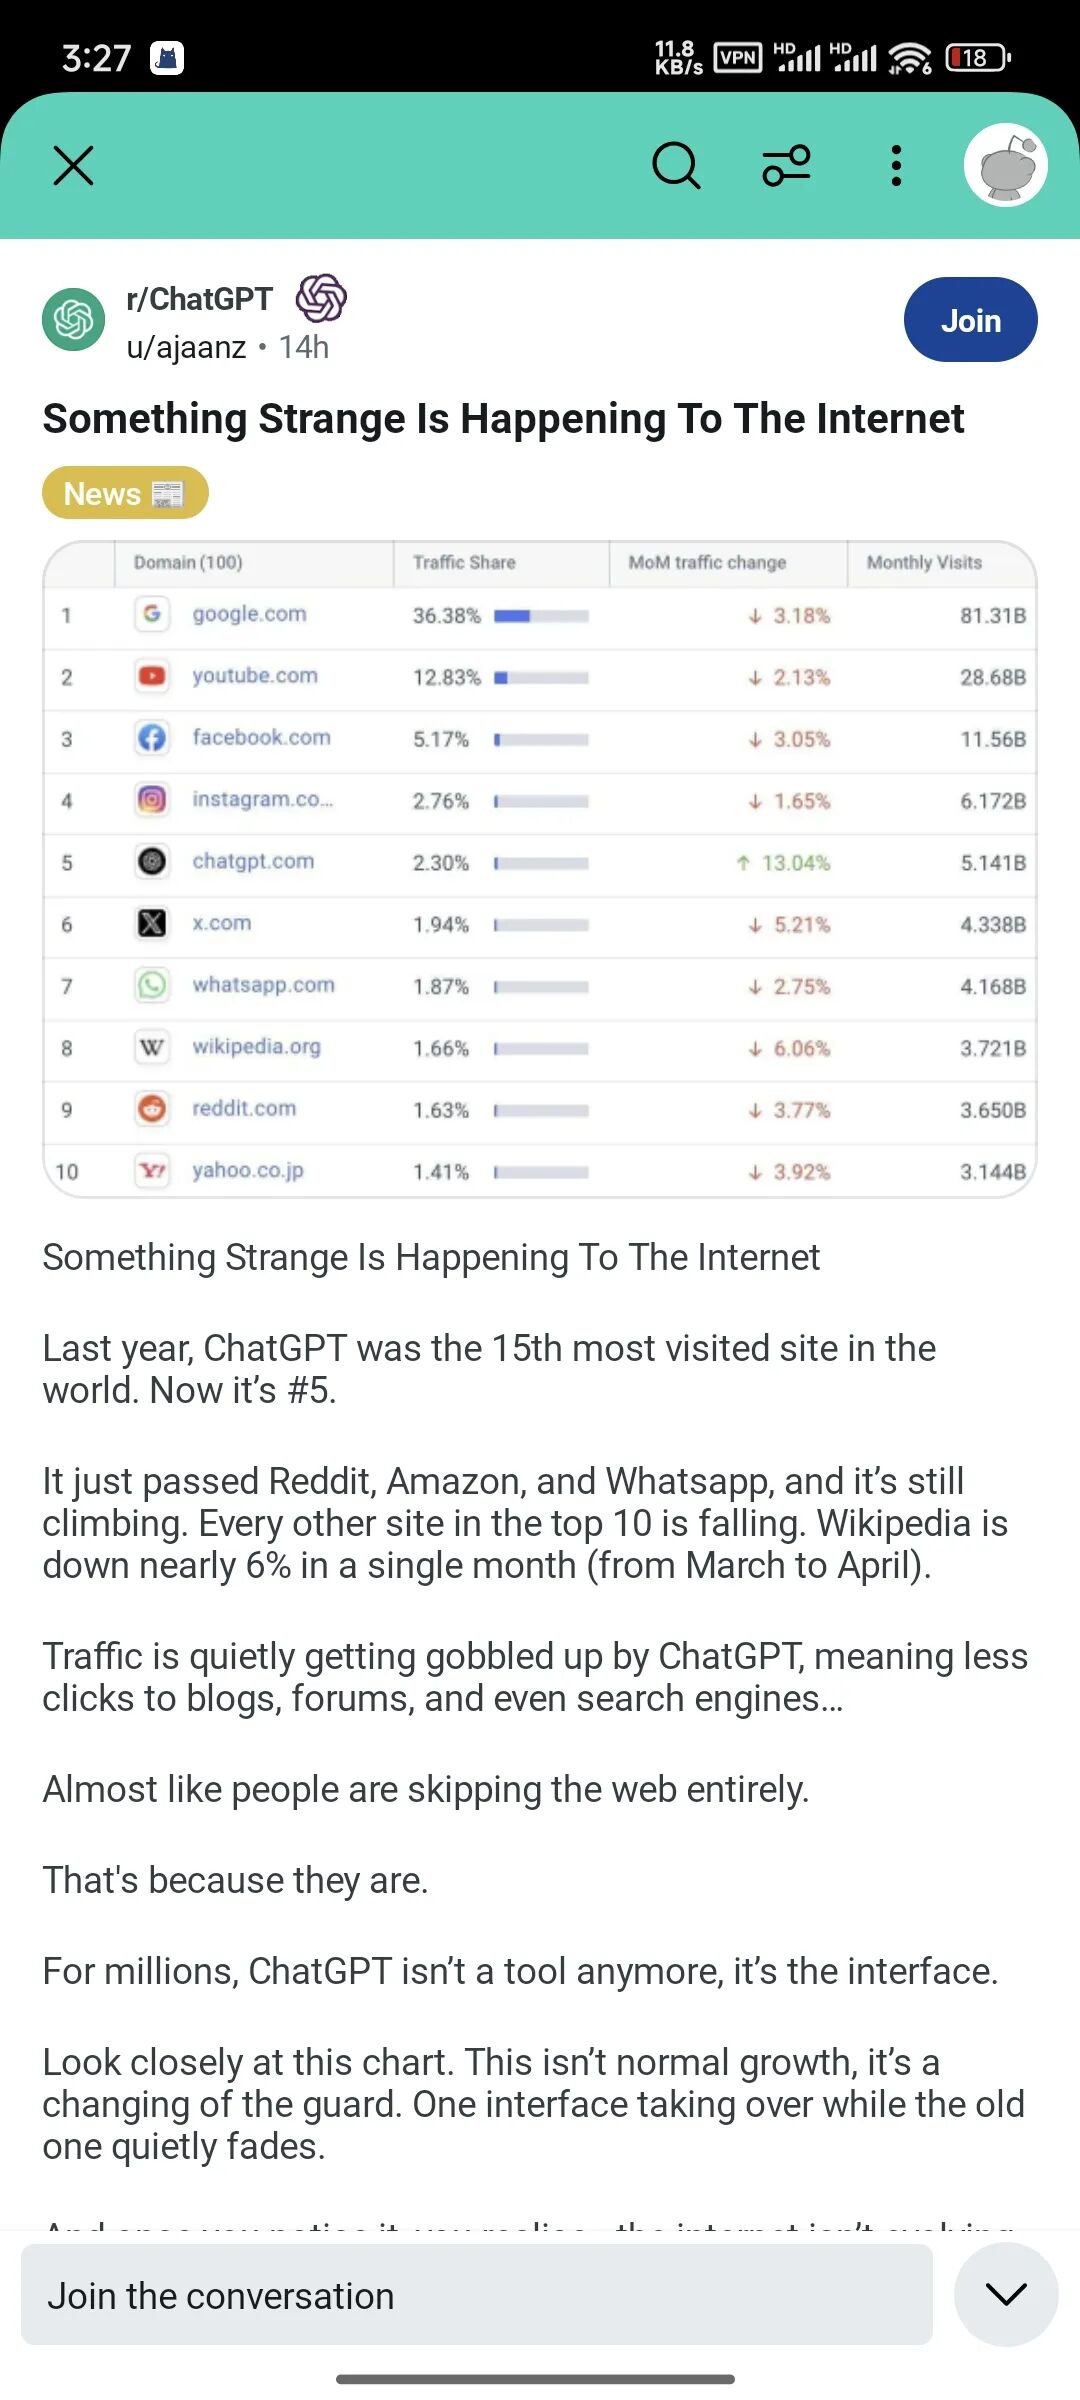Tap the Join the conversation field

coord(477,2295)
